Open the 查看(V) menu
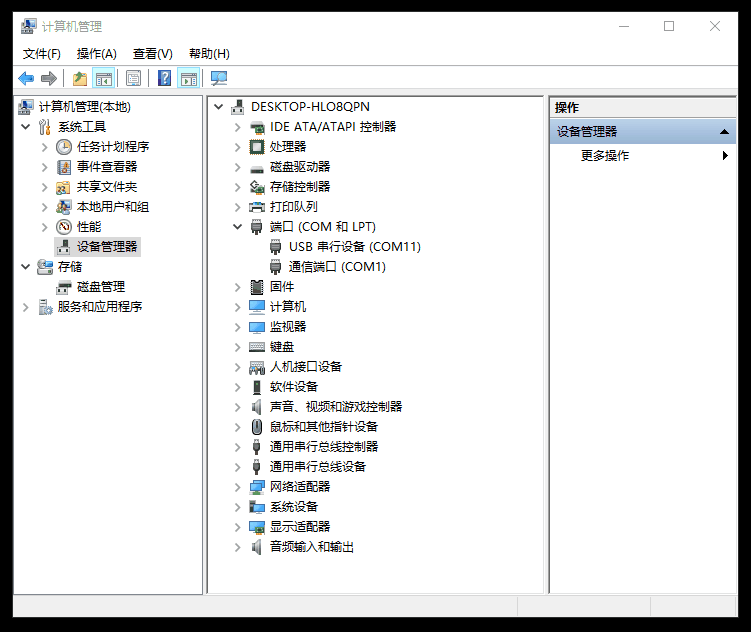Viewport: 751px width, 632px height. [x=152, y=54]
